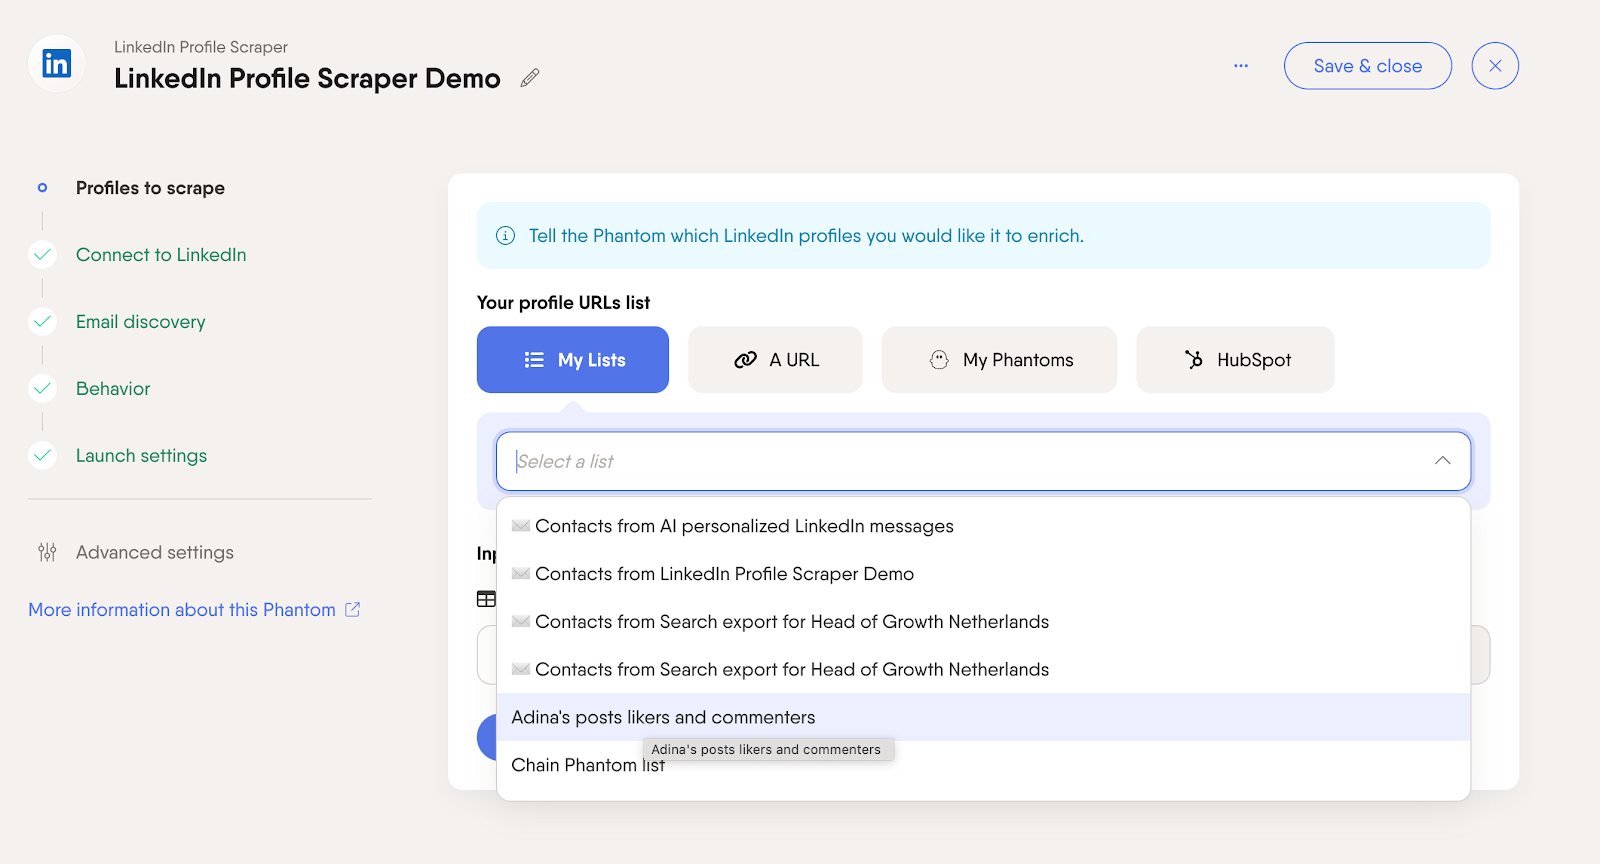
Task: Open Behavior step
Action: point(113,389)
